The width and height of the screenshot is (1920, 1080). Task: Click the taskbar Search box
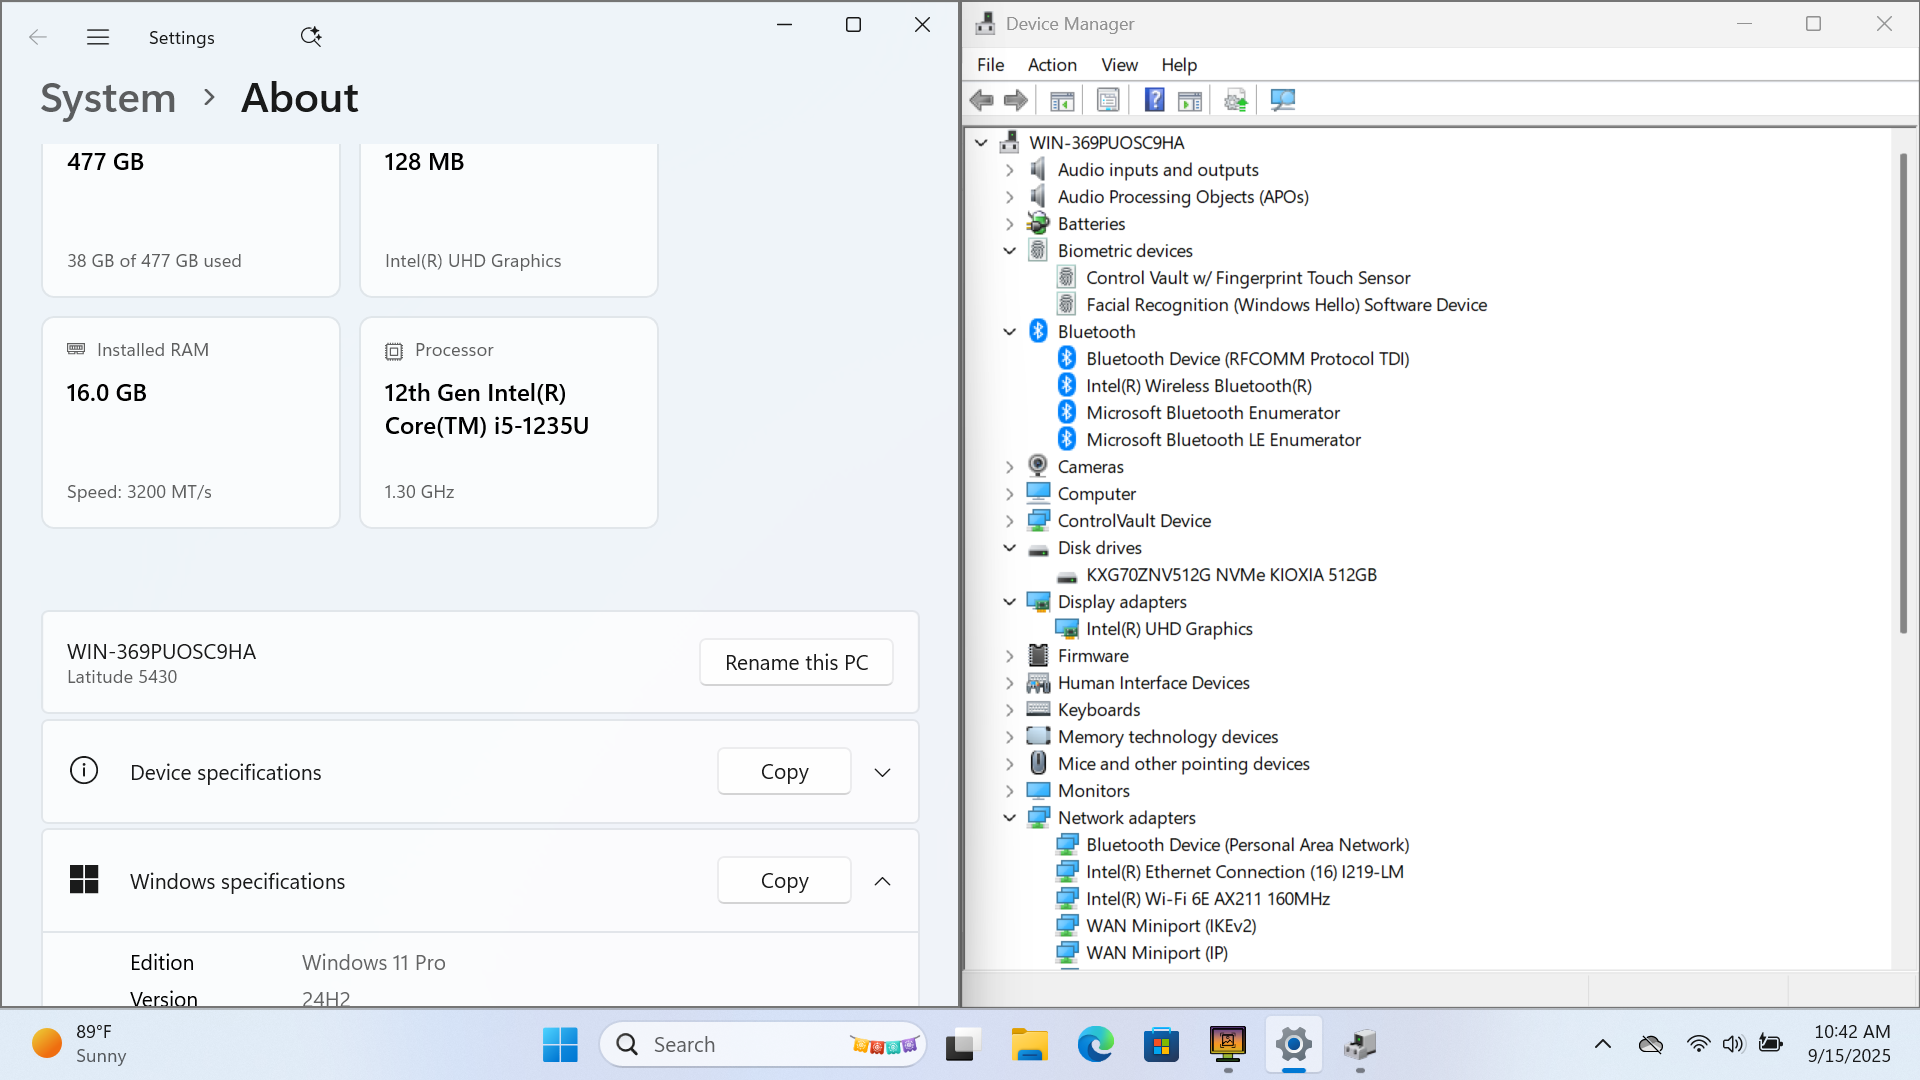762,1044
